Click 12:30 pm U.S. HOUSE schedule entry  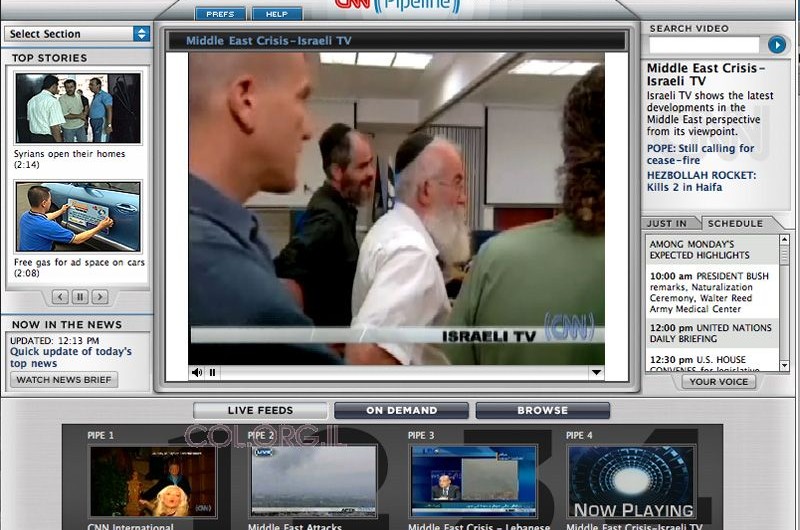tap(711, 362)
